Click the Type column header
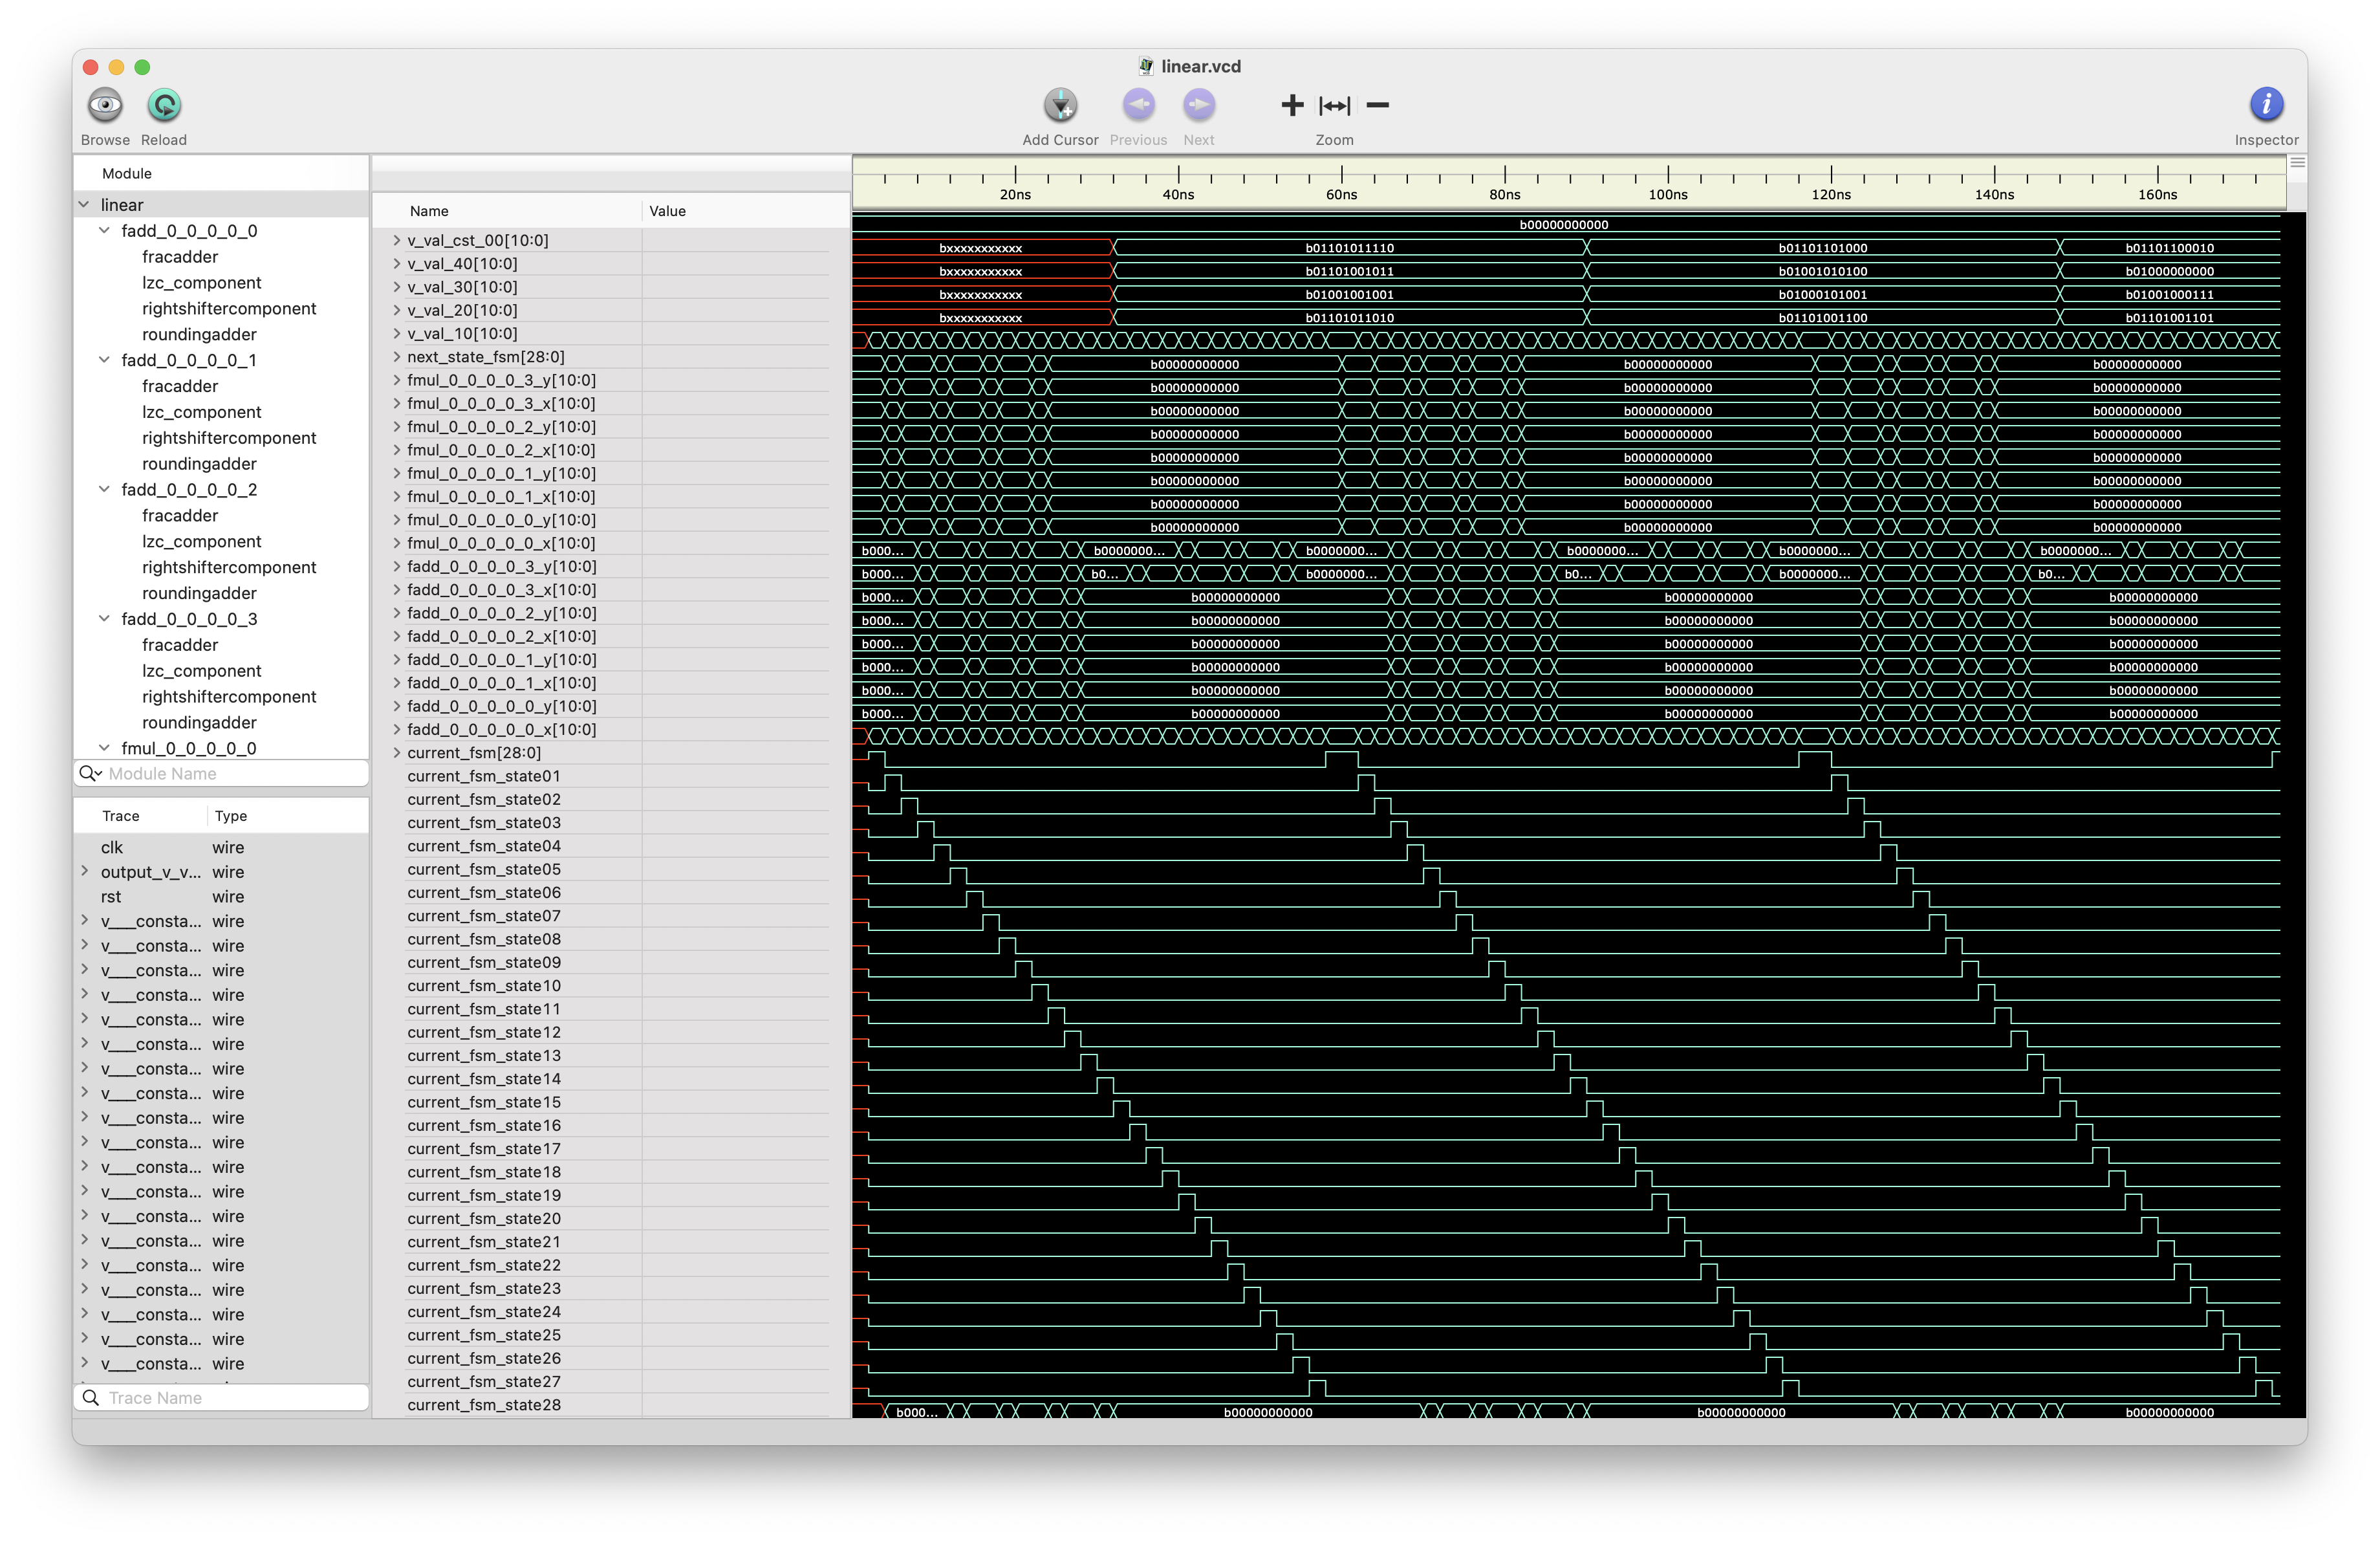The image size is (2380, 1541). (231, 816)
